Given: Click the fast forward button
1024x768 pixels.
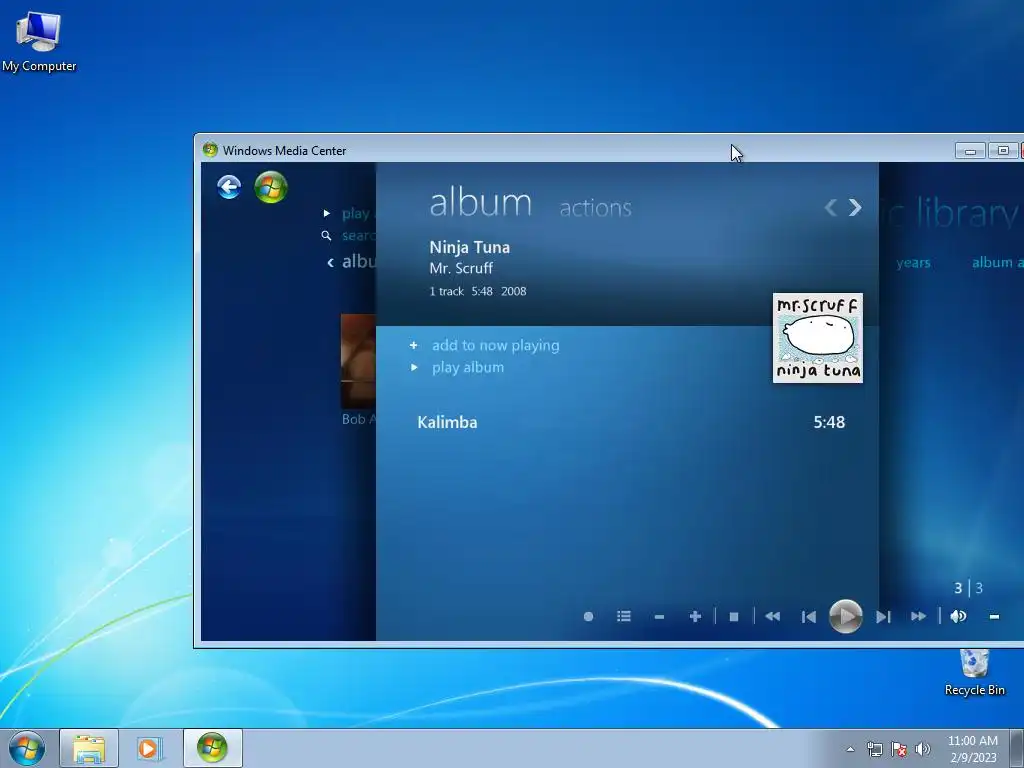Looking at the screenshot, I should pyautogui.click(x=918, y=616).
